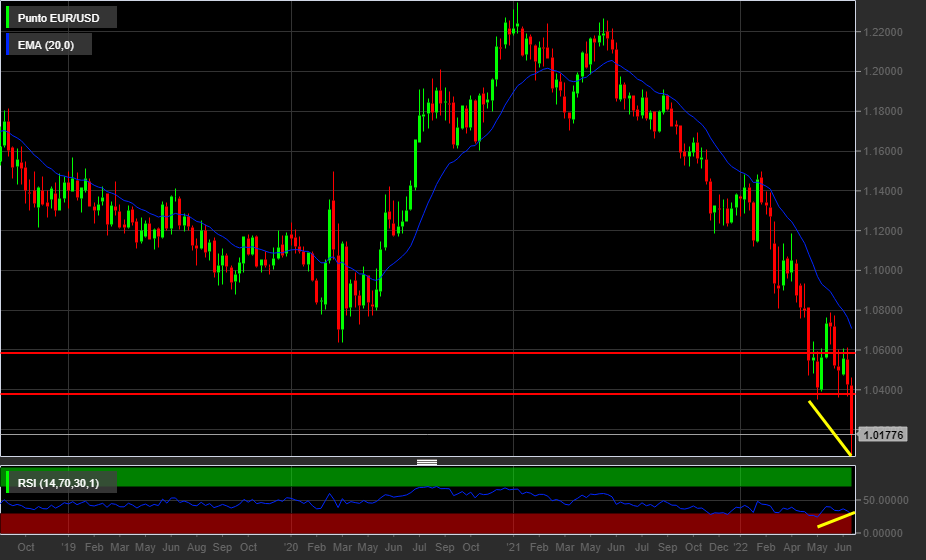926x560 pixels.
Task: Select the yellow trend line on price chart
Action: tap(830, 427)
